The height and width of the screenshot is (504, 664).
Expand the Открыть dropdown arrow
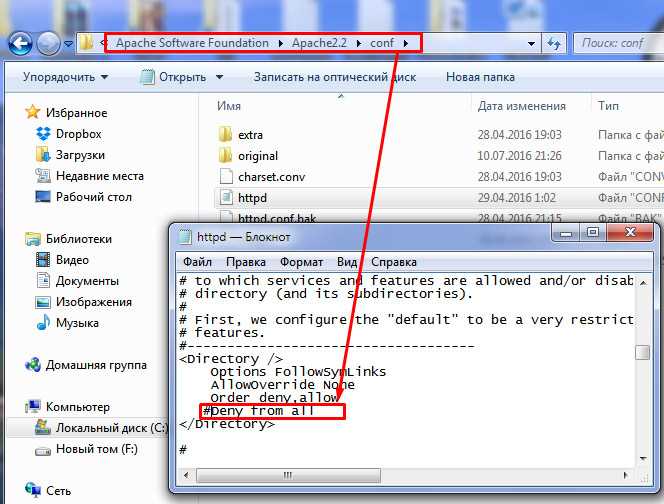point(219,77)
